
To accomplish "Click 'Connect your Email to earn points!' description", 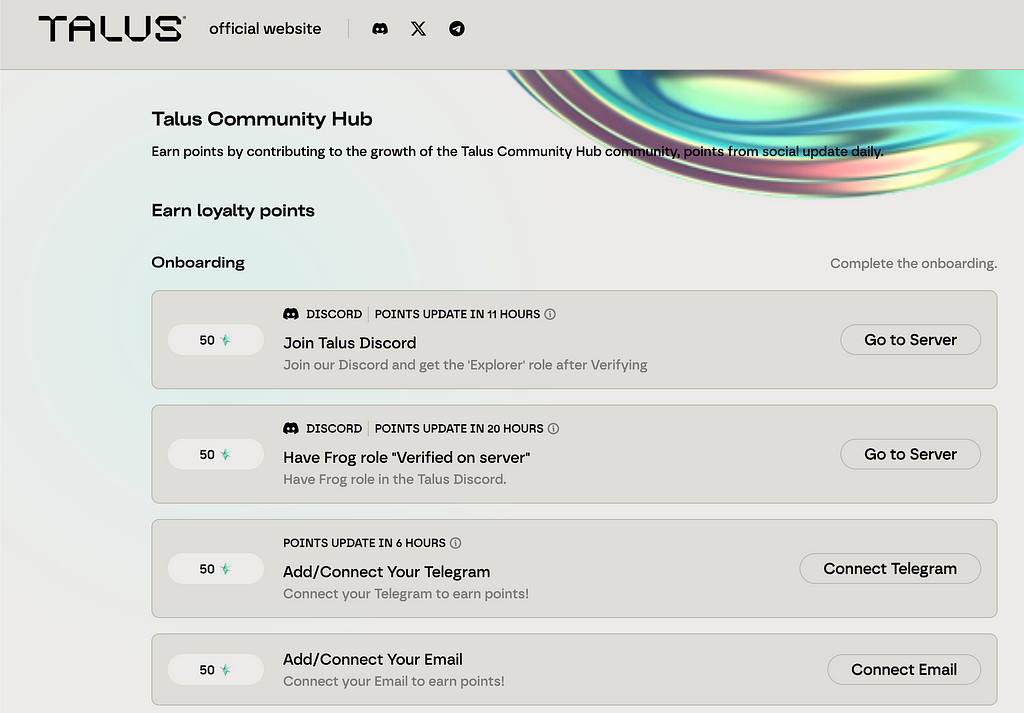I will [x=394, y=681].
